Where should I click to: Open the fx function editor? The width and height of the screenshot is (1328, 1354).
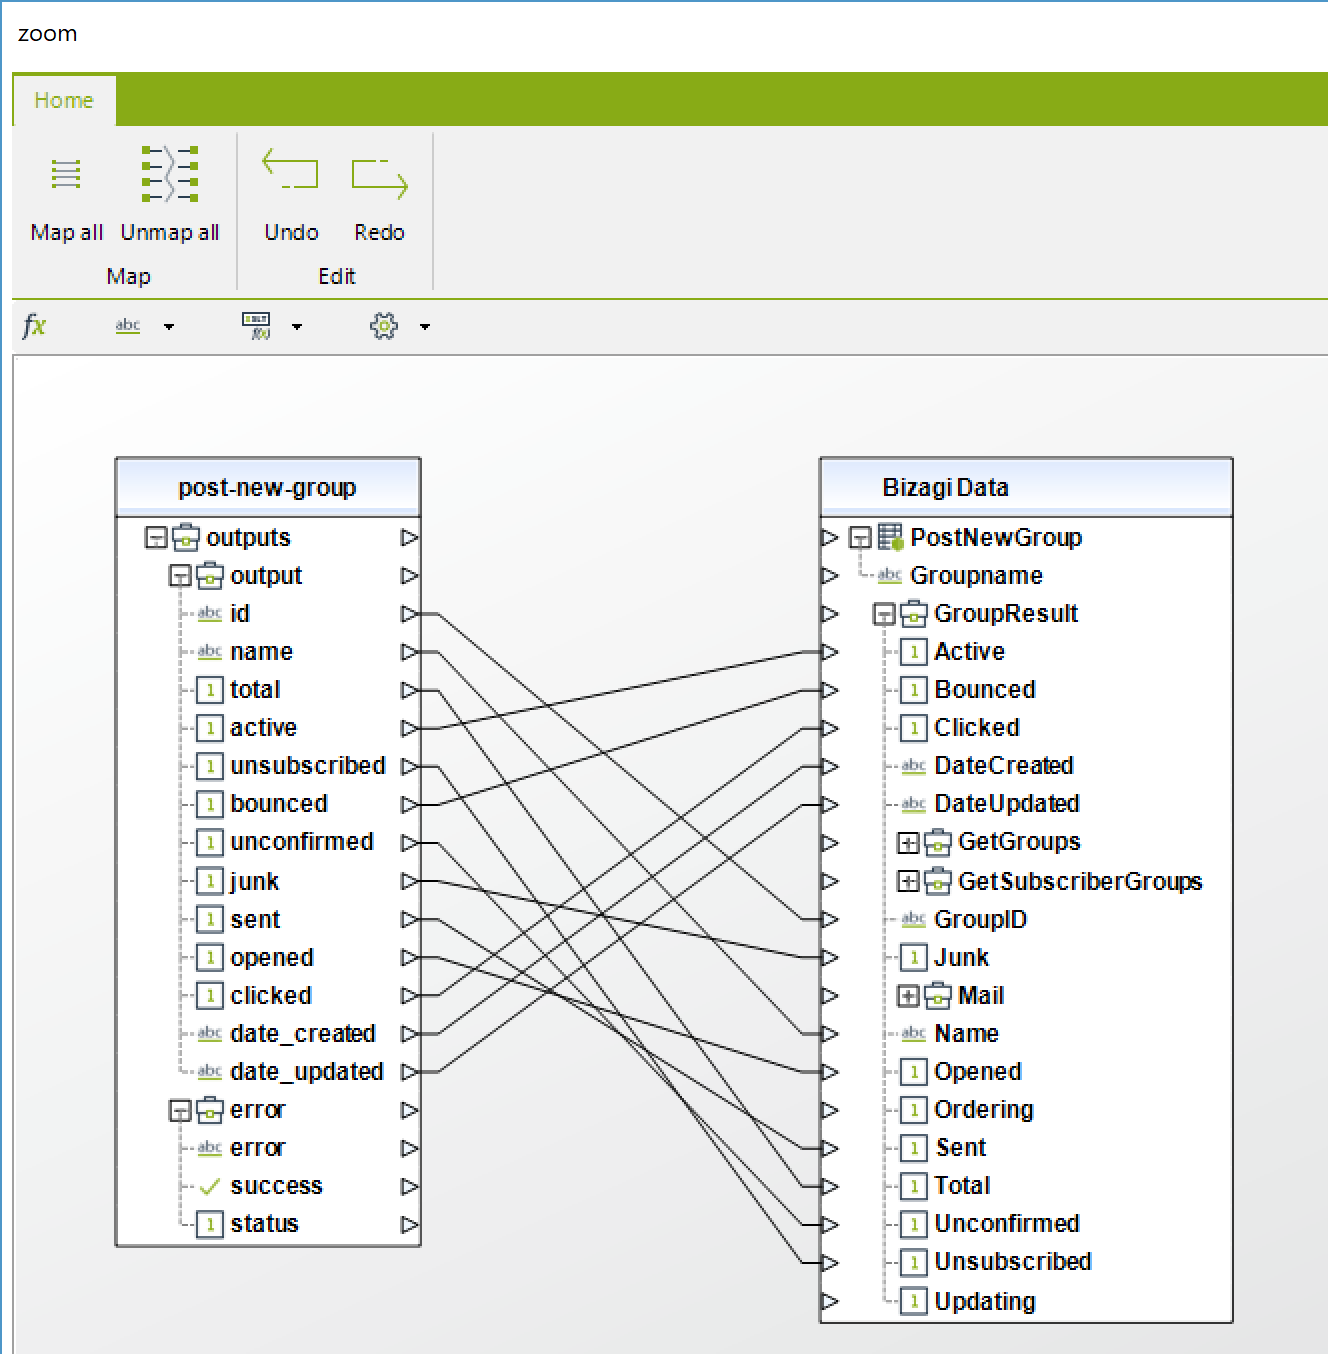(34, 326)
